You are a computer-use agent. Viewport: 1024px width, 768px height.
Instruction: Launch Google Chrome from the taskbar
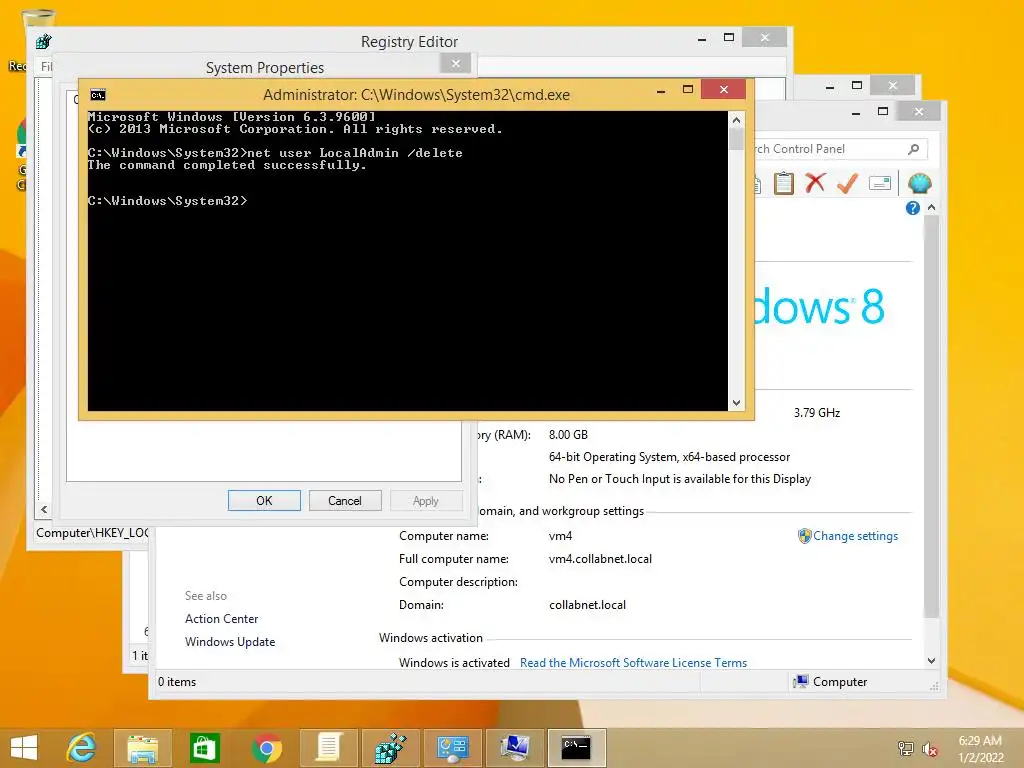(266, 748)
